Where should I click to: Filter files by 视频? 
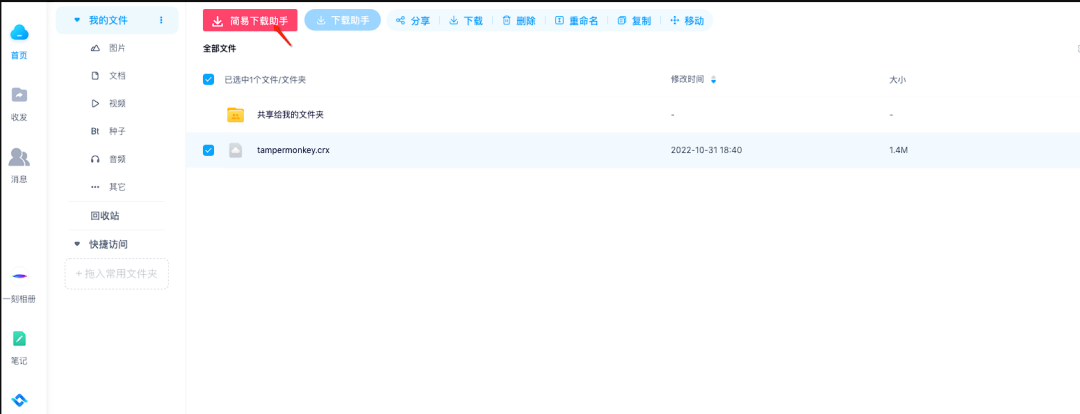click(116, 103)
